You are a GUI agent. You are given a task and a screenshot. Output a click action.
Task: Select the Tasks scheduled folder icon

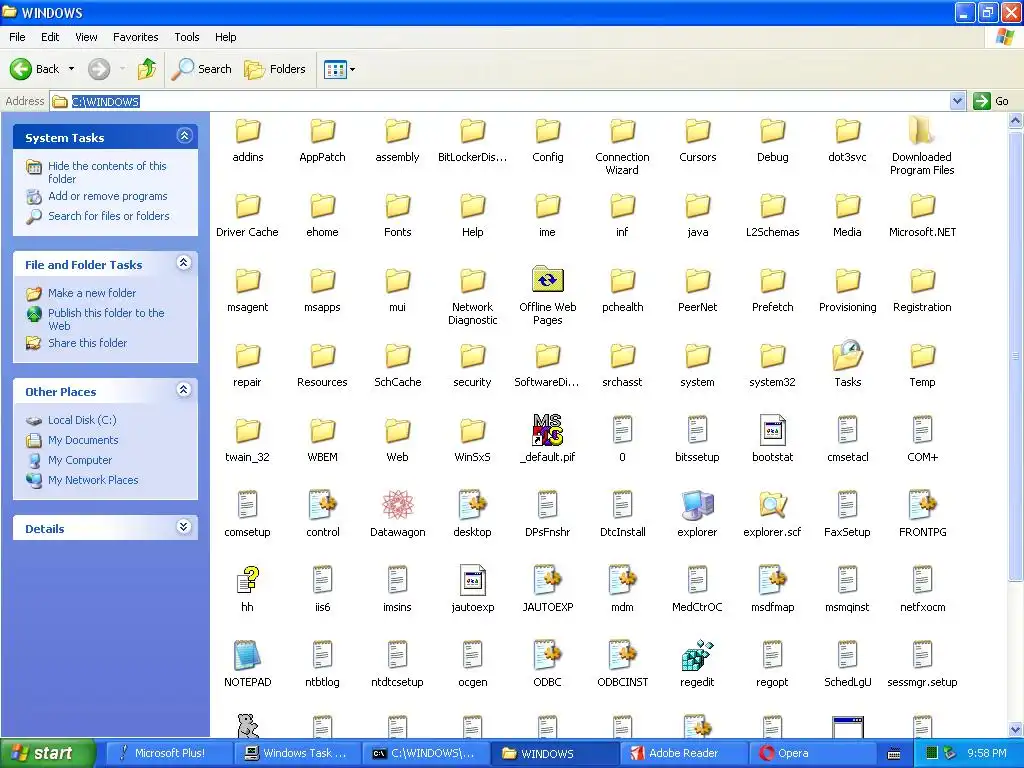[847, 355]
